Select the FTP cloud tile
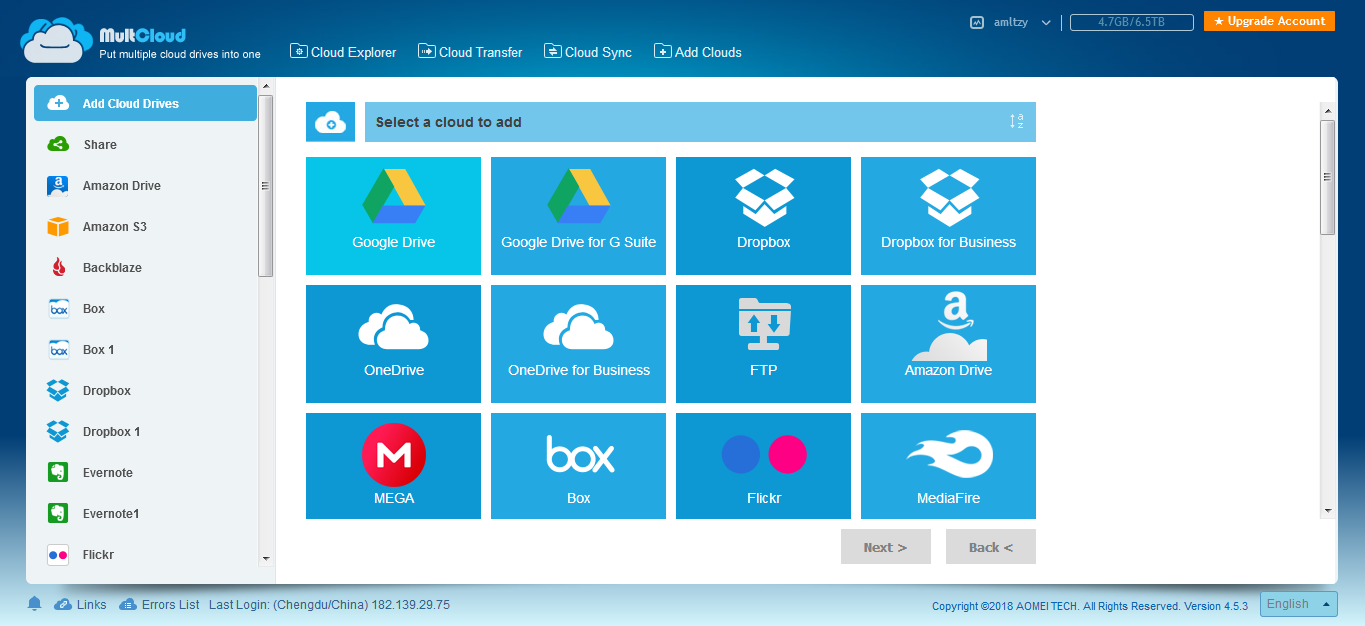 763,344
